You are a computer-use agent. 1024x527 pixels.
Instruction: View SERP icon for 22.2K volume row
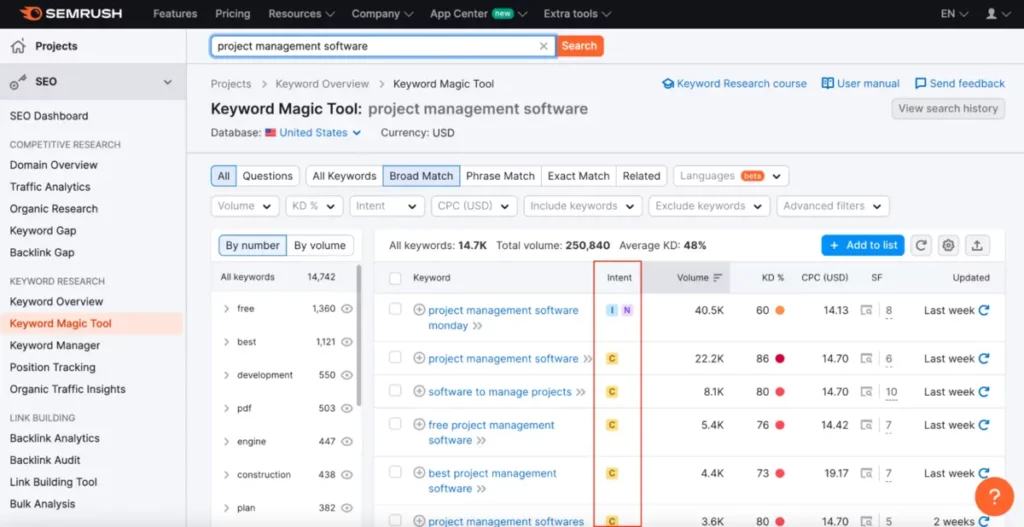pyautogui.click(x=866, y=359)
